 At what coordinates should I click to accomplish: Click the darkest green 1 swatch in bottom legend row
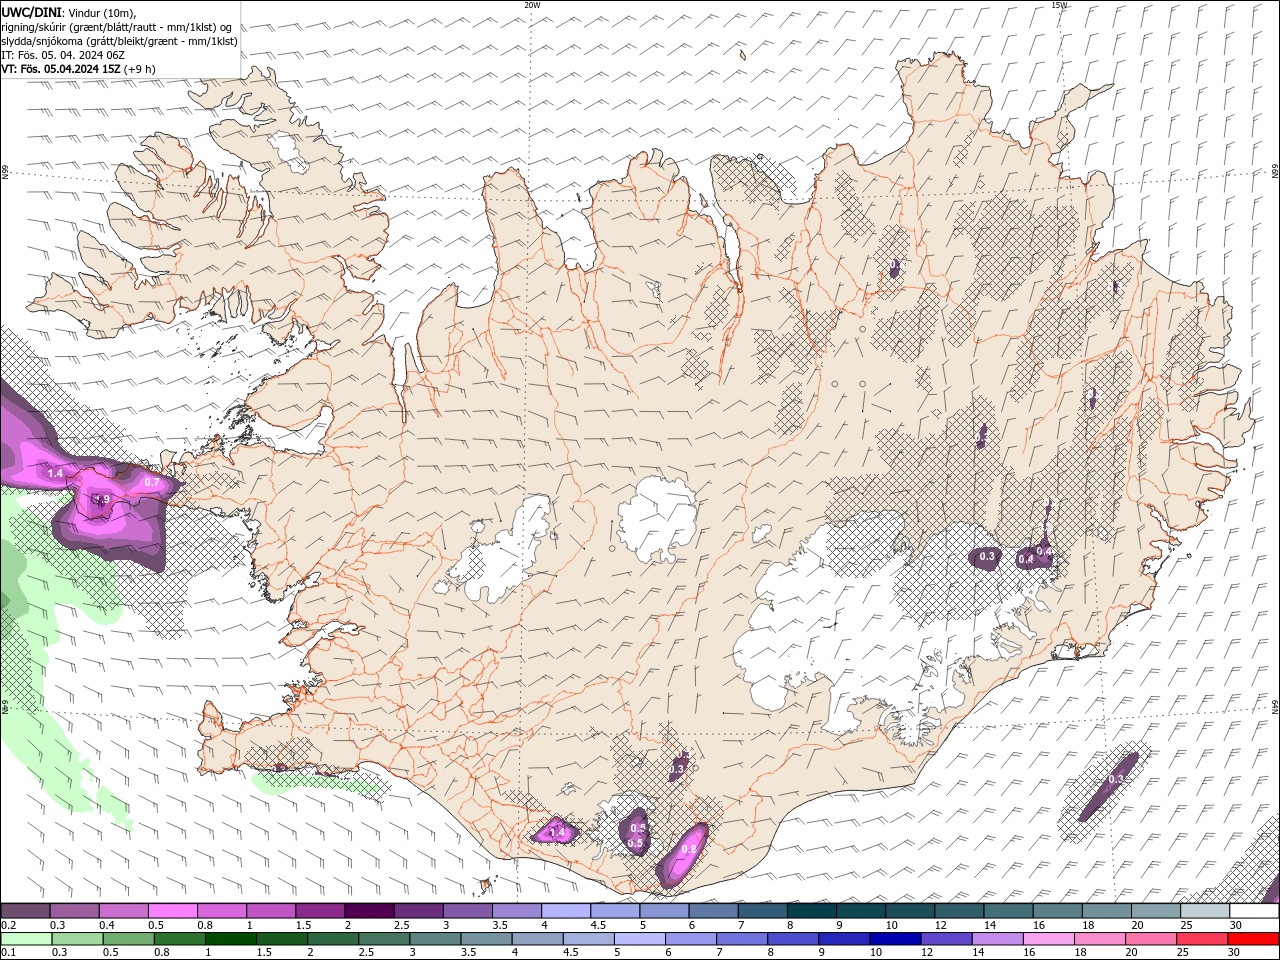coord(231,939)
